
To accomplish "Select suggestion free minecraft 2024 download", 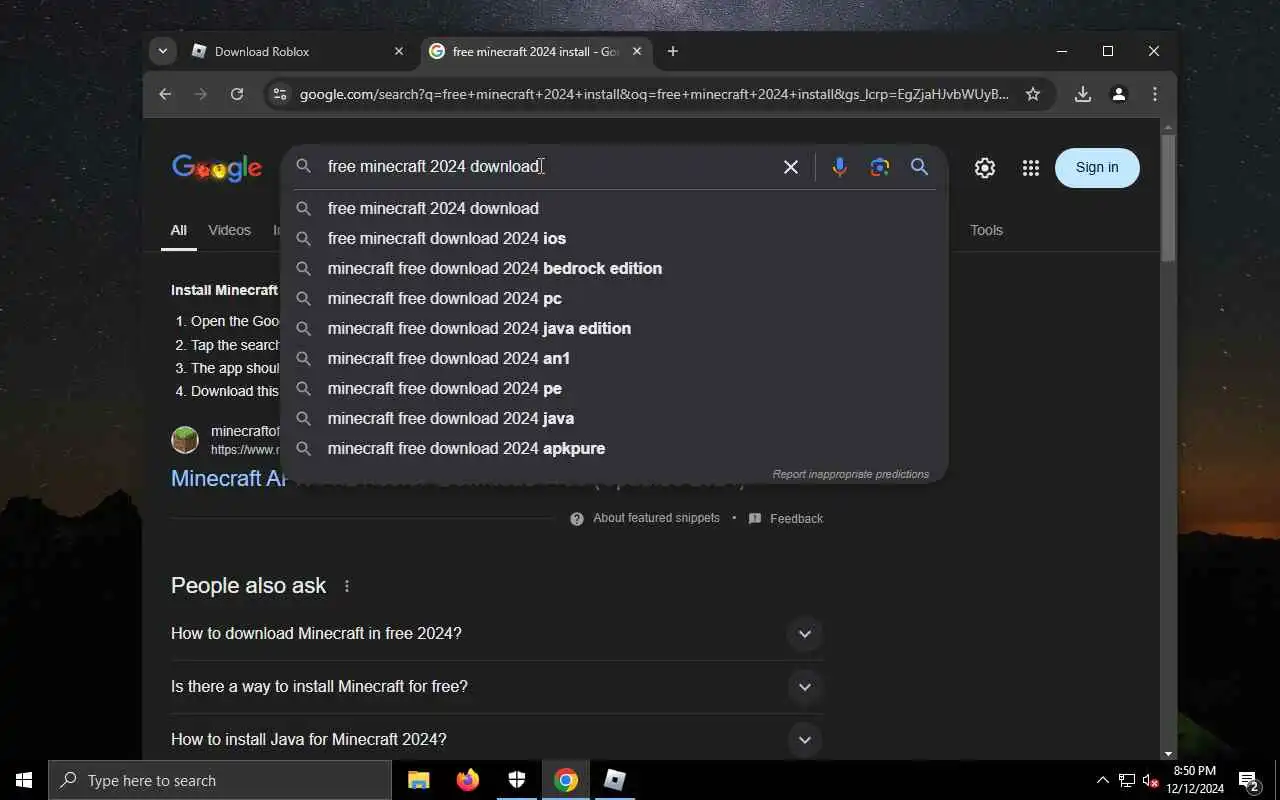I will [x=614, y=208].
